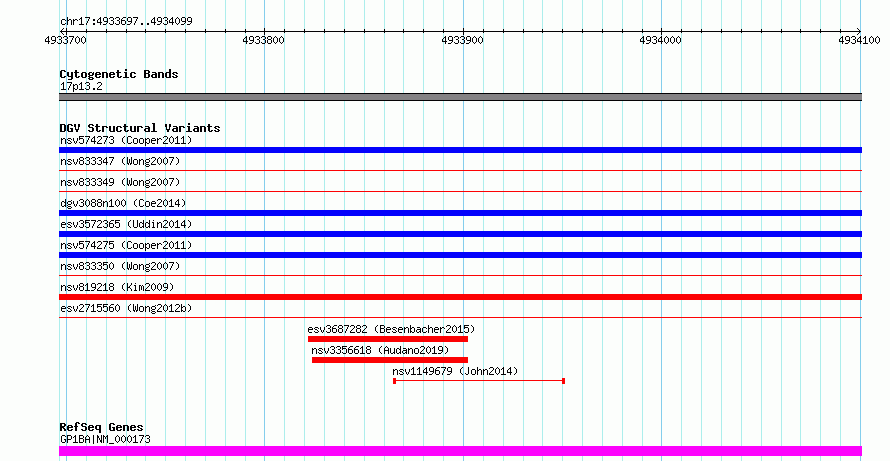Select the gray 17p13.2 cytogenetic band
Screen dimensions: 890x461
(x=460, y=97)
